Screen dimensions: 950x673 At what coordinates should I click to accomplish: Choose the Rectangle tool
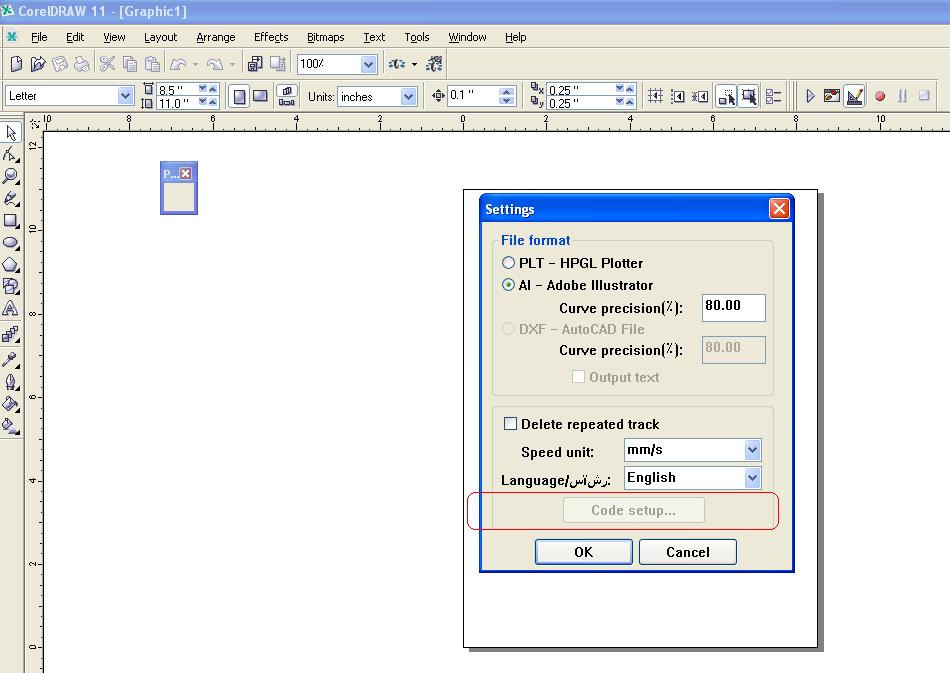pos(11,221)
